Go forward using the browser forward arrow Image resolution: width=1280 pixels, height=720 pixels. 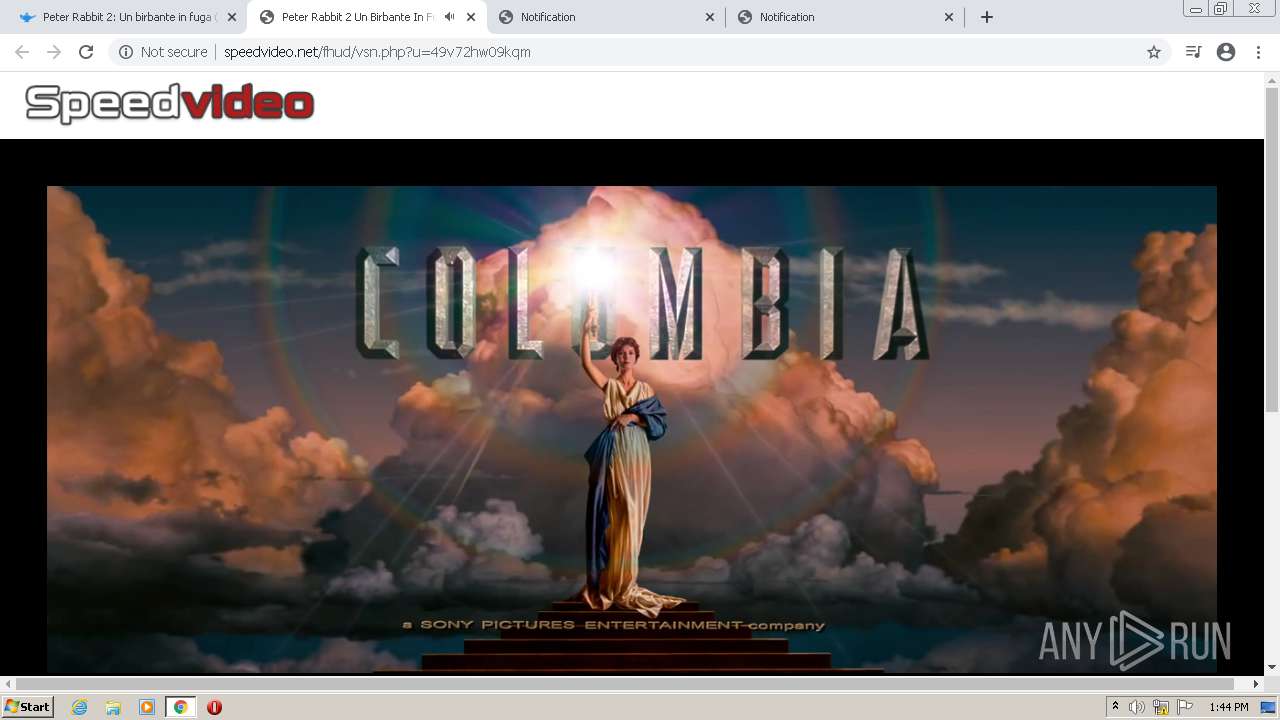(54, 52)
